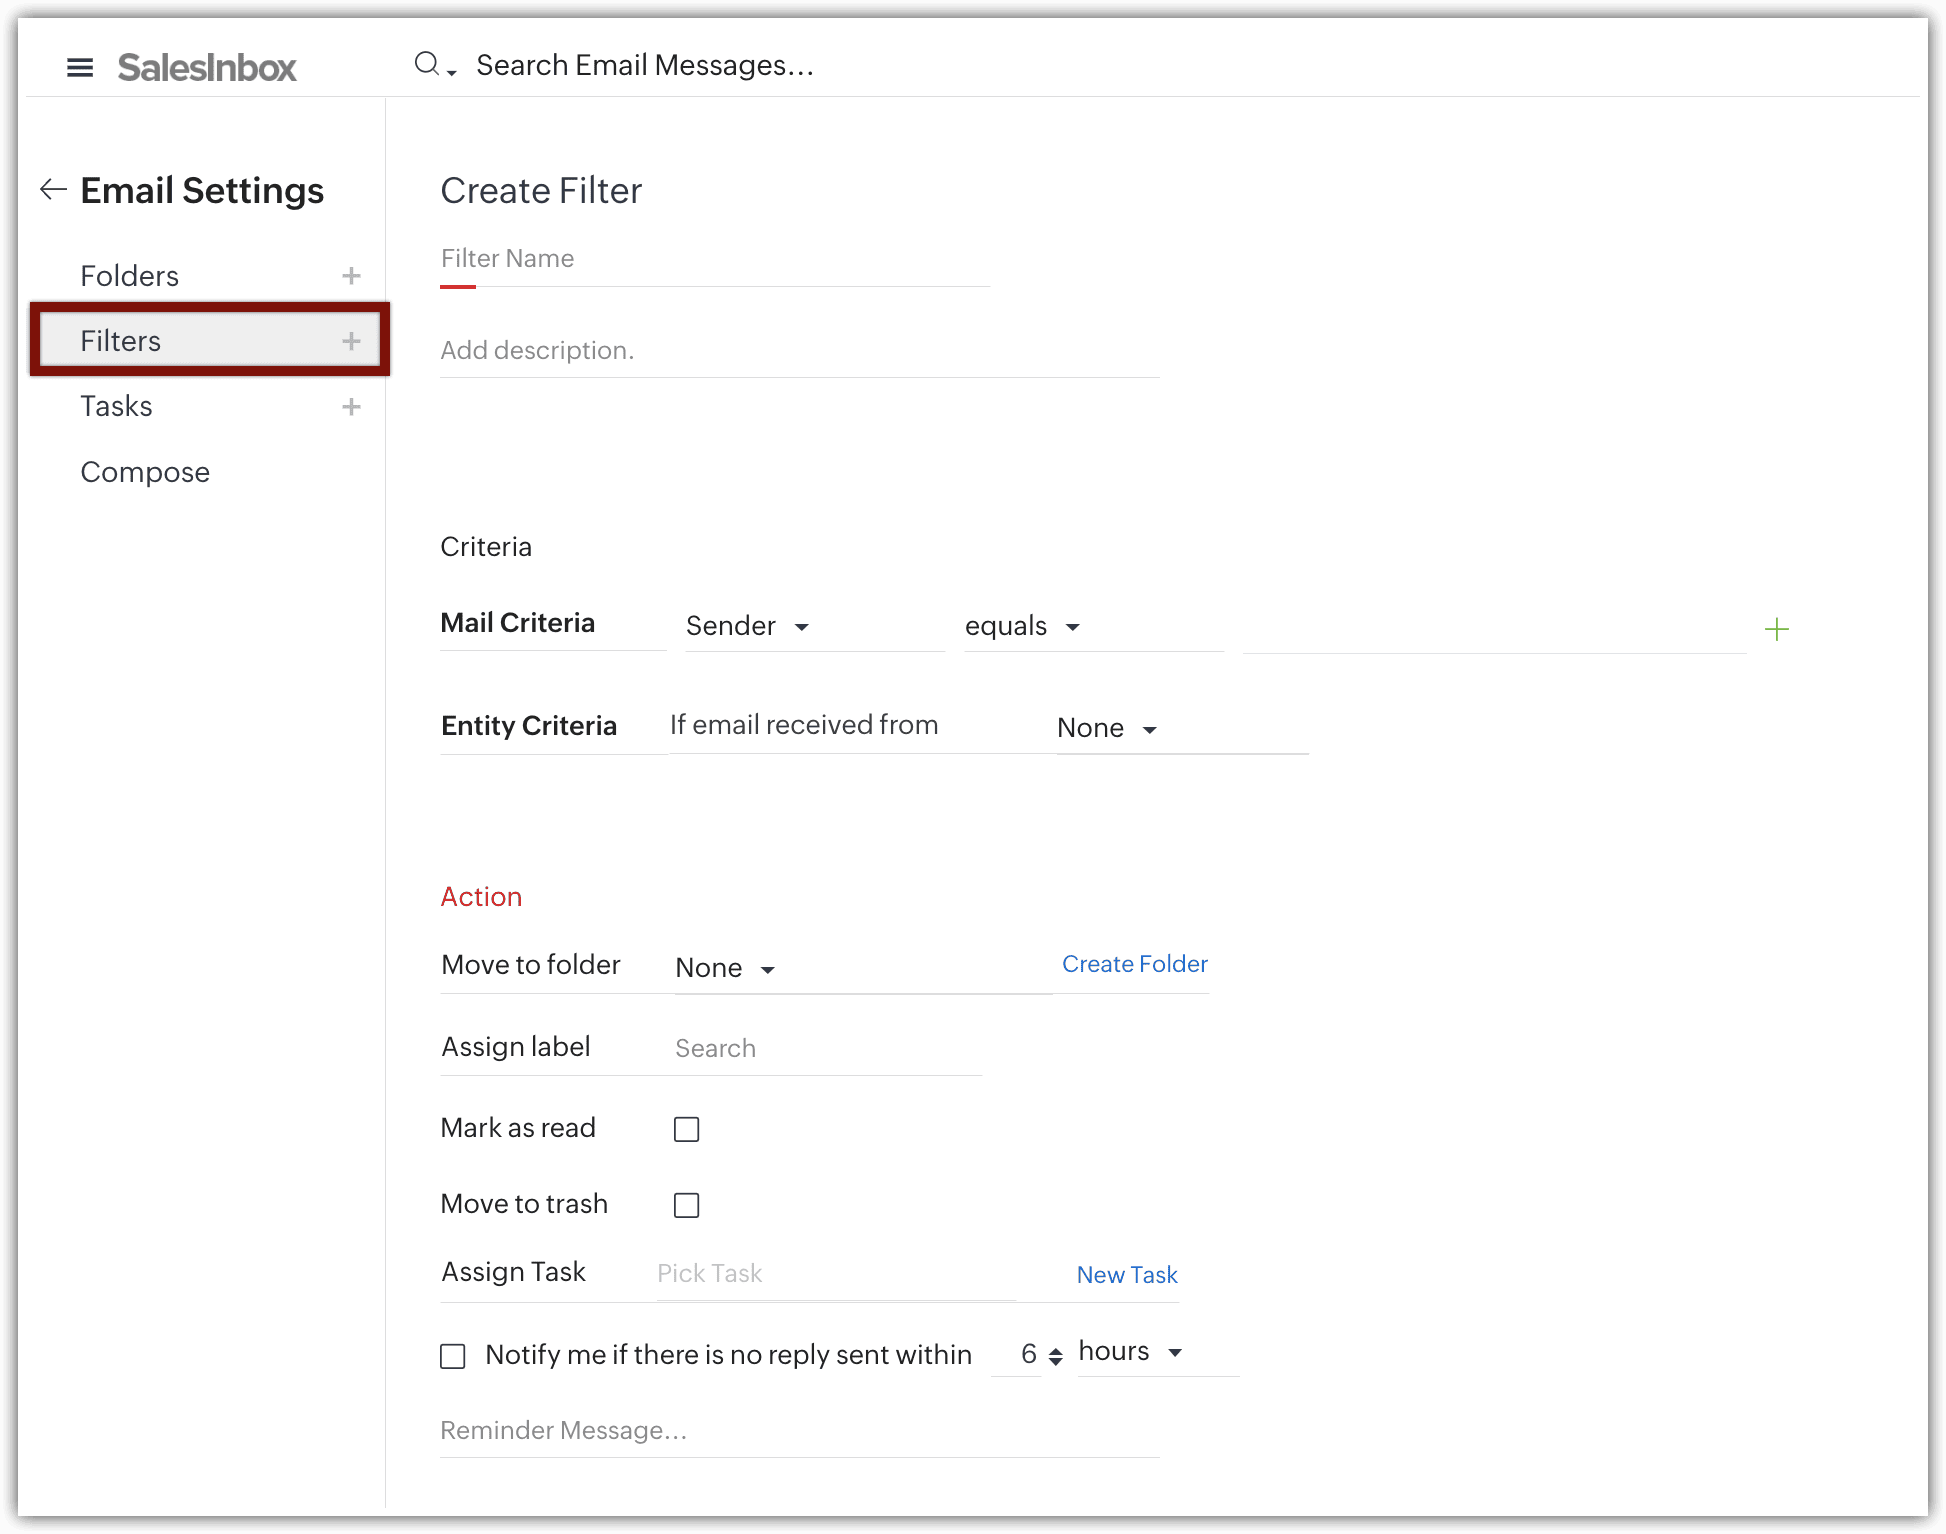
Task: Open the Compose settings item
Action: click(145, 472)
